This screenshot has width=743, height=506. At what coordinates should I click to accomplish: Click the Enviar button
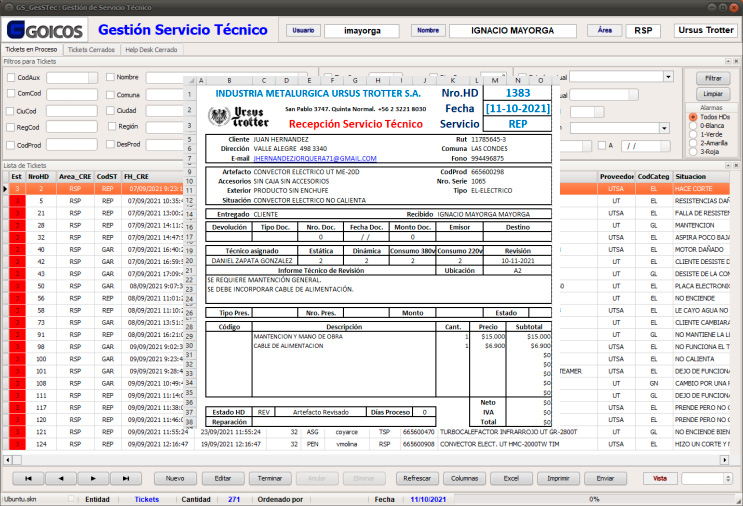coord(605,479)
